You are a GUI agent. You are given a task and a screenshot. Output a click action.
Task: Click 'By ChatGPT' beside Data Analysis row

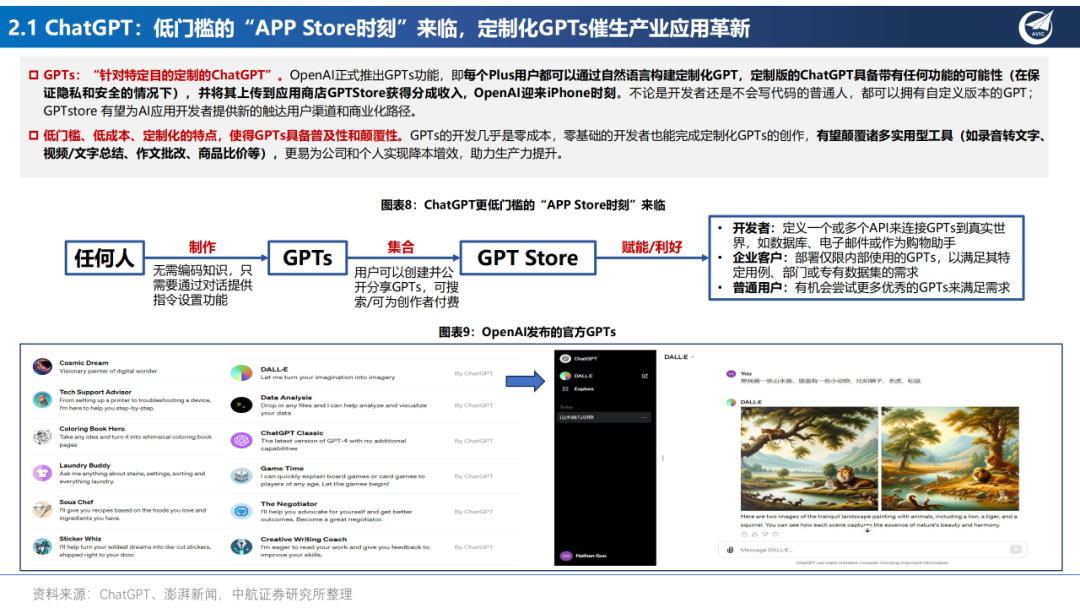click(x=474, y=406)
